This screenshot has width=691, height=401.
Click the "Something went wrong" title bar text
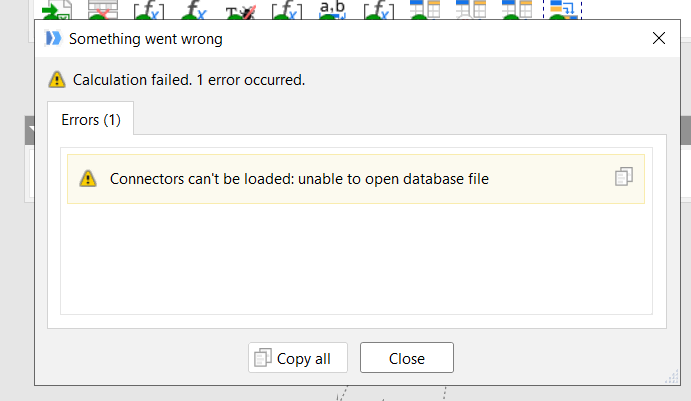(x=145, y=39)
